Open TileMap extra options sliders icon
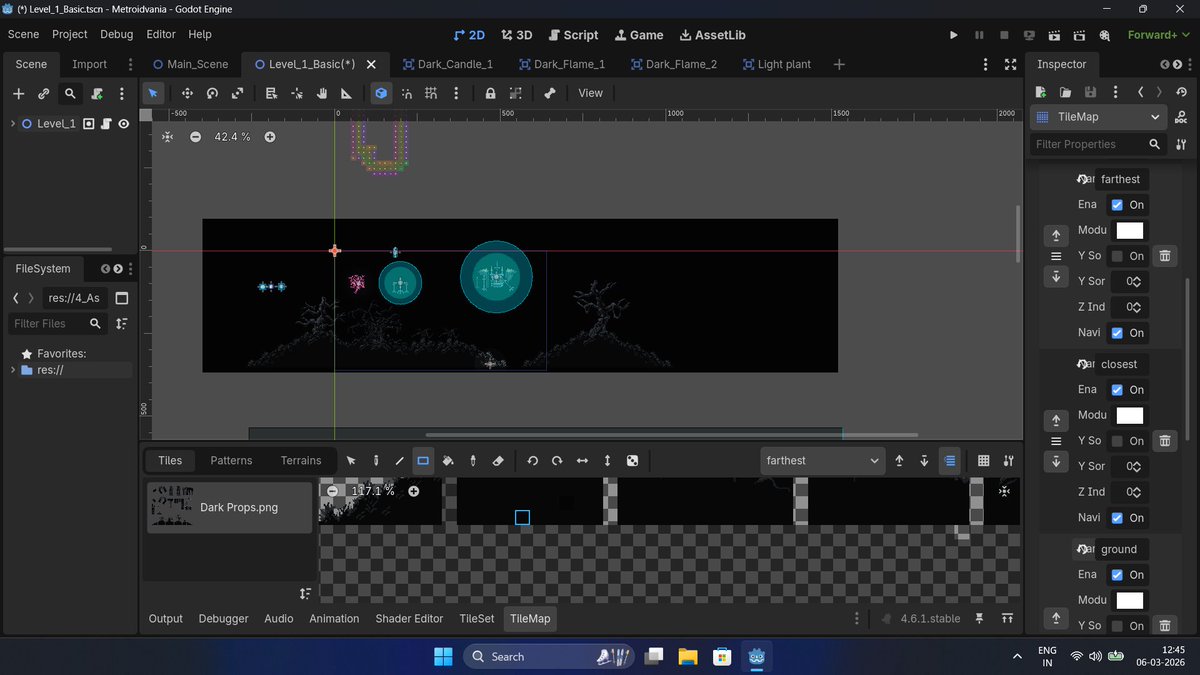 coord(1008,461)
